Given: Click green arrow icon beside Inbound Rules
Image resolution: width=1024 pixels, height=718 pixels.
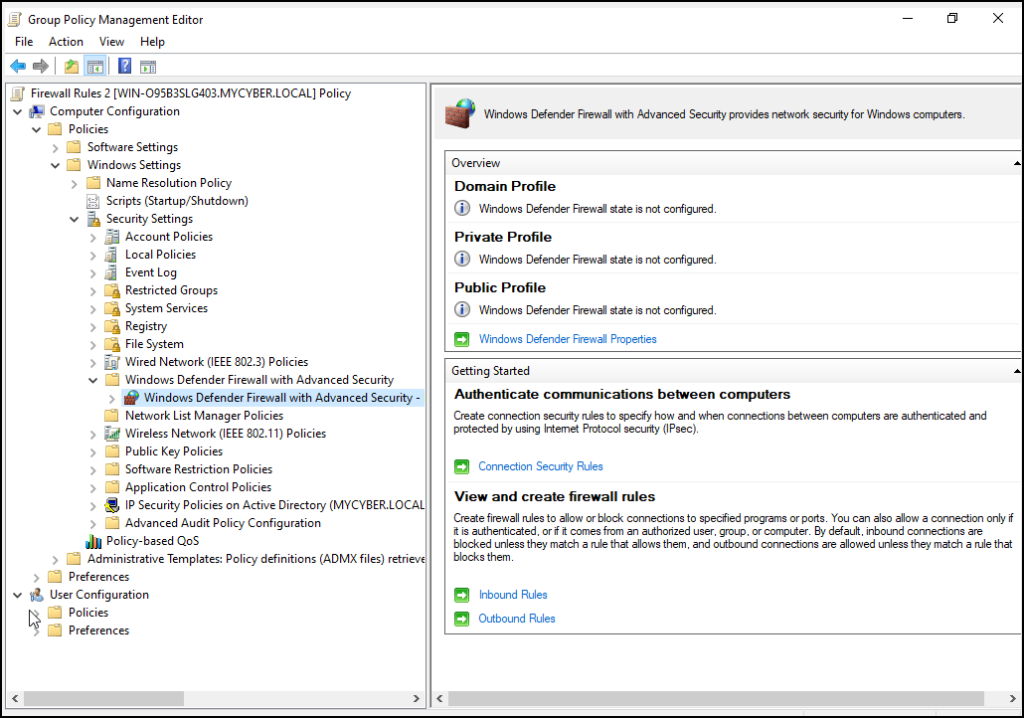Looking at the screenshot, I should click(x=462, y=595).
